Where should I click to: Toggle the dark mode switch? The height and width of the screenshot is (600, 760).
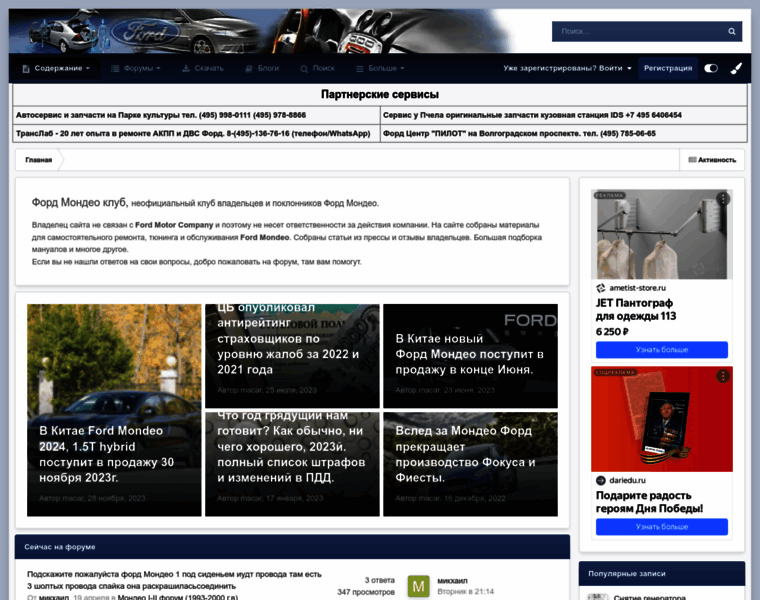pyautogui.click(x=711, y=68)
